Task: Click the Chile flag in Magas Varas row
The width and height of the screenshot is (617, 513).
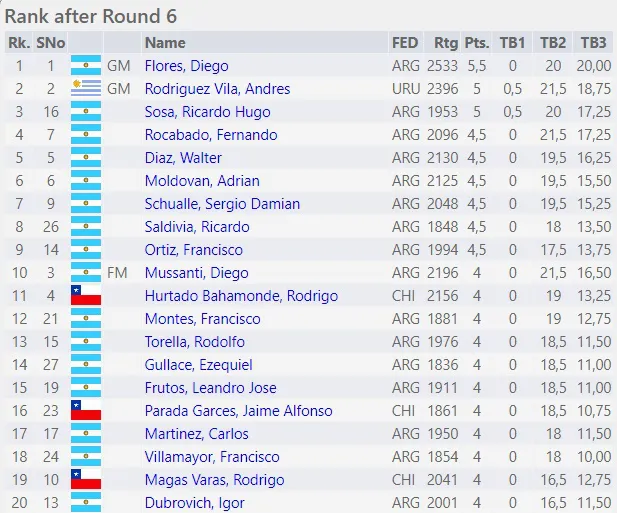Action: click(x=86, y=480)
